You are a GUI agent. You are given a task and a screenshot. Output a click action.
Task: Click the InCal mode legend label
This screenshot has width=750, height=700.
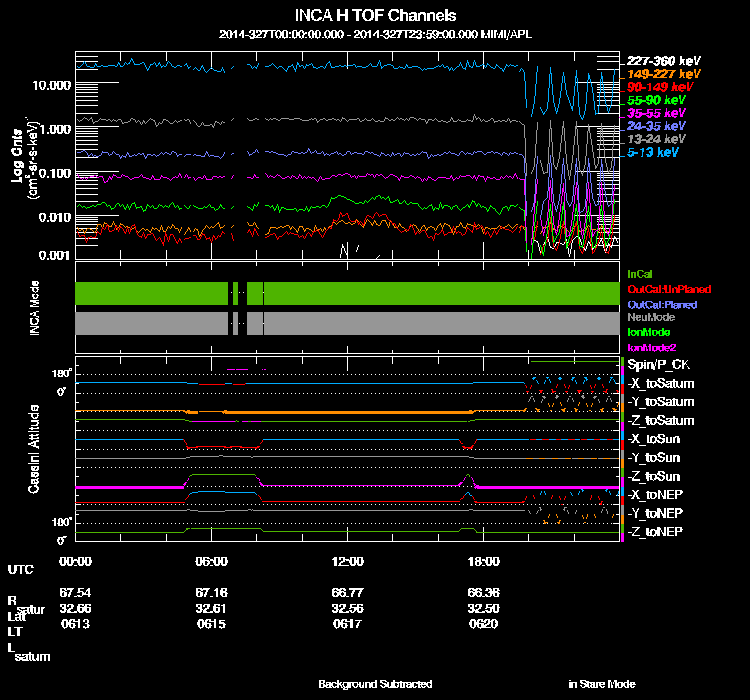click(639, 273)
